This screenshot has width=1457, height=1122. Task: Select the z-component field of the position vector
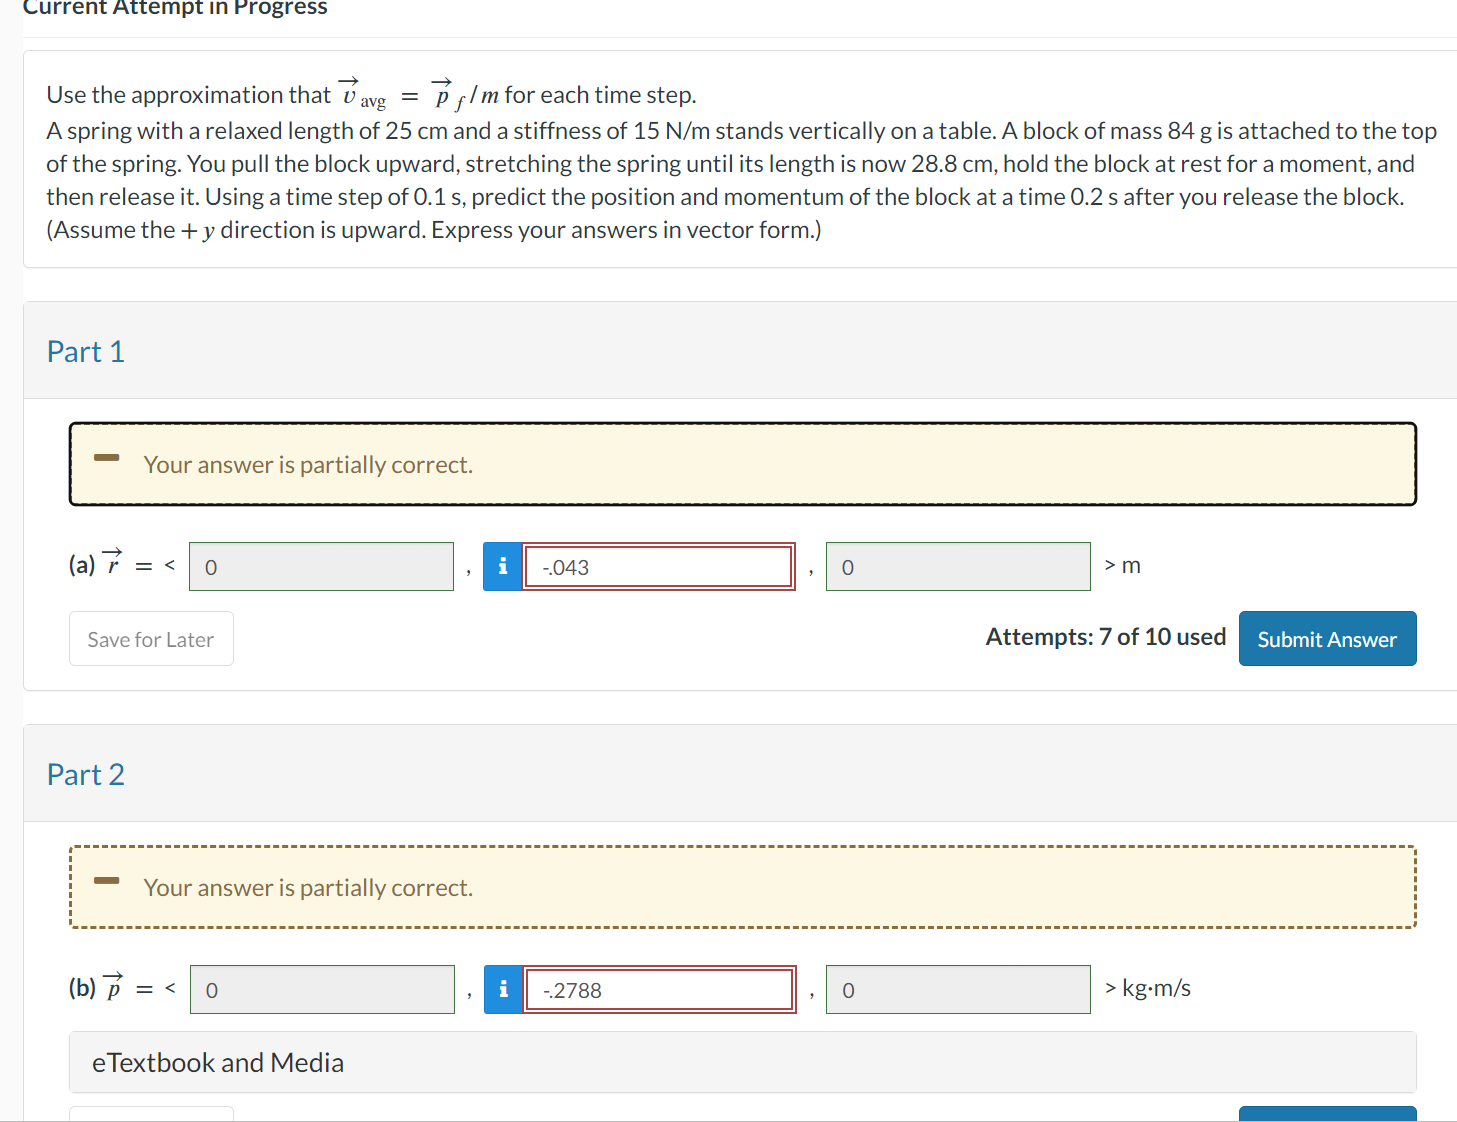pos(957,566)
